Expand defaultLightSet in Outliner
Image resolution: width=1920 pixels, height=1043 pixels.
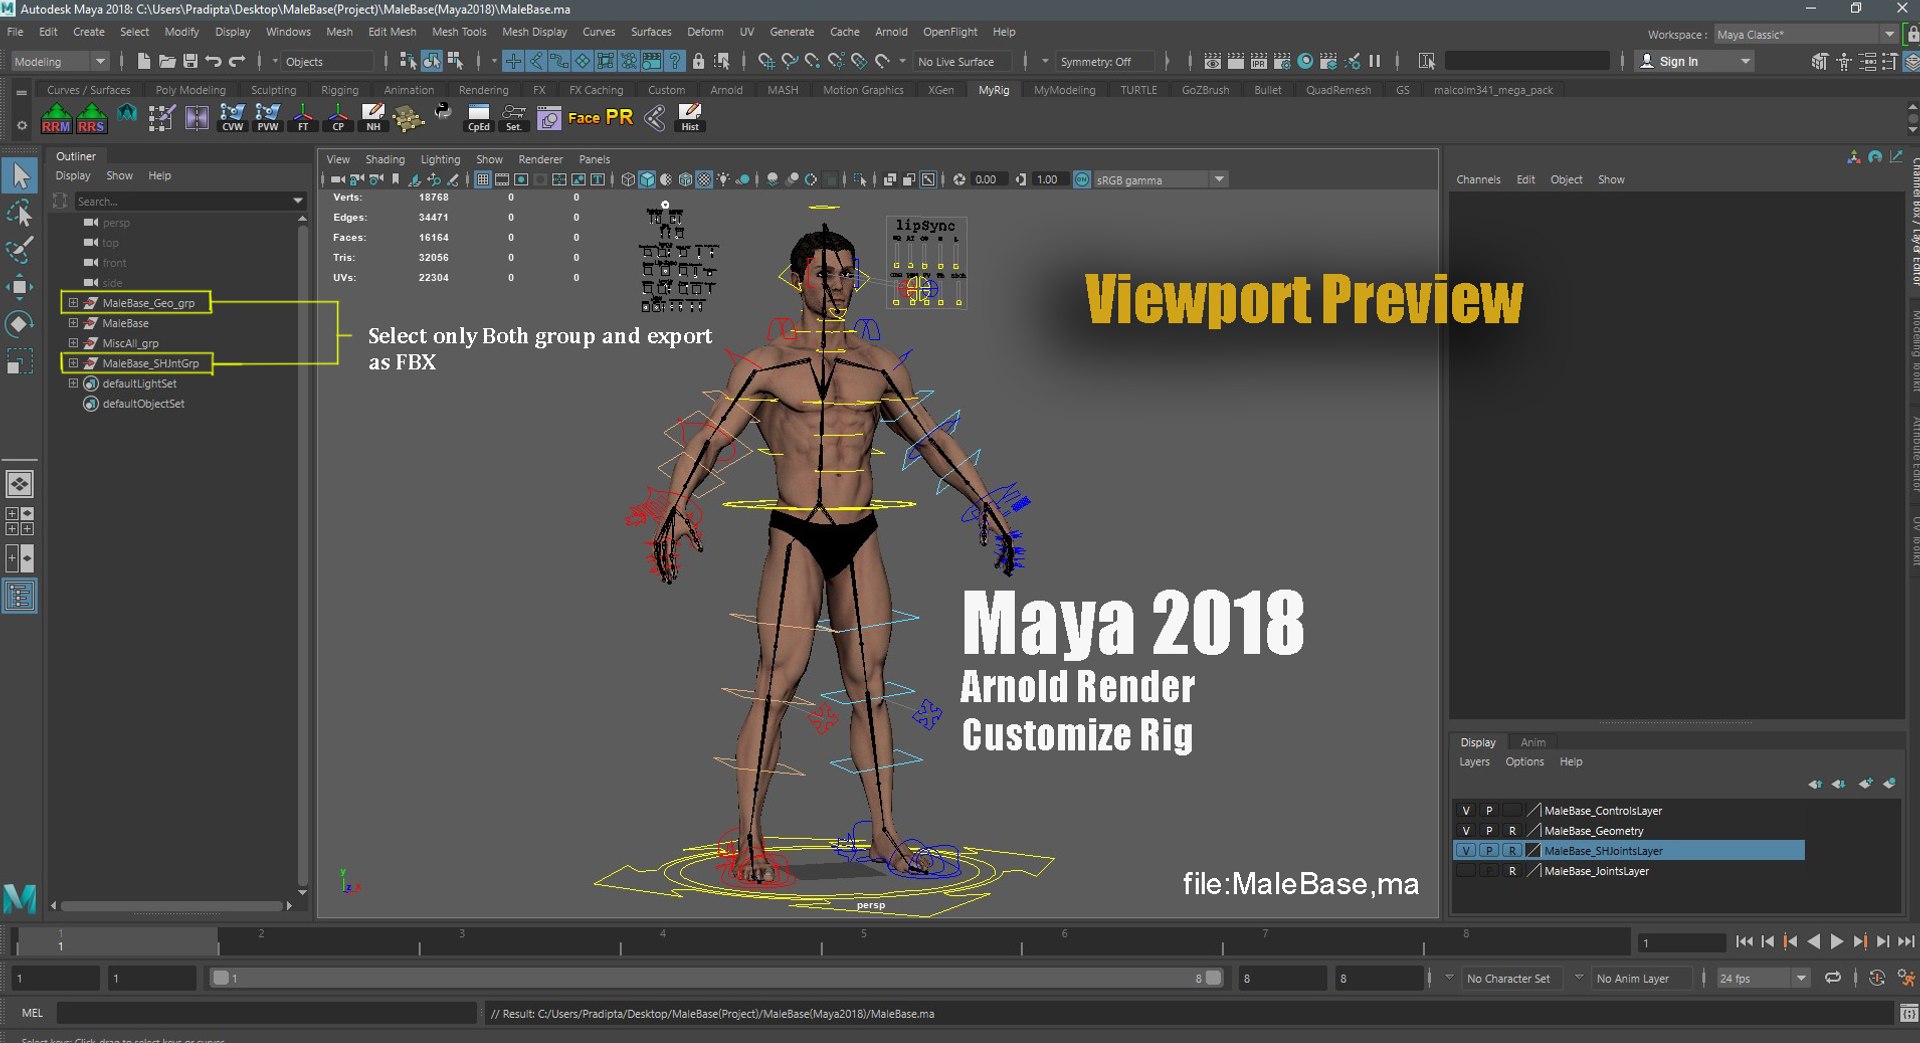[x=73, y=383]
